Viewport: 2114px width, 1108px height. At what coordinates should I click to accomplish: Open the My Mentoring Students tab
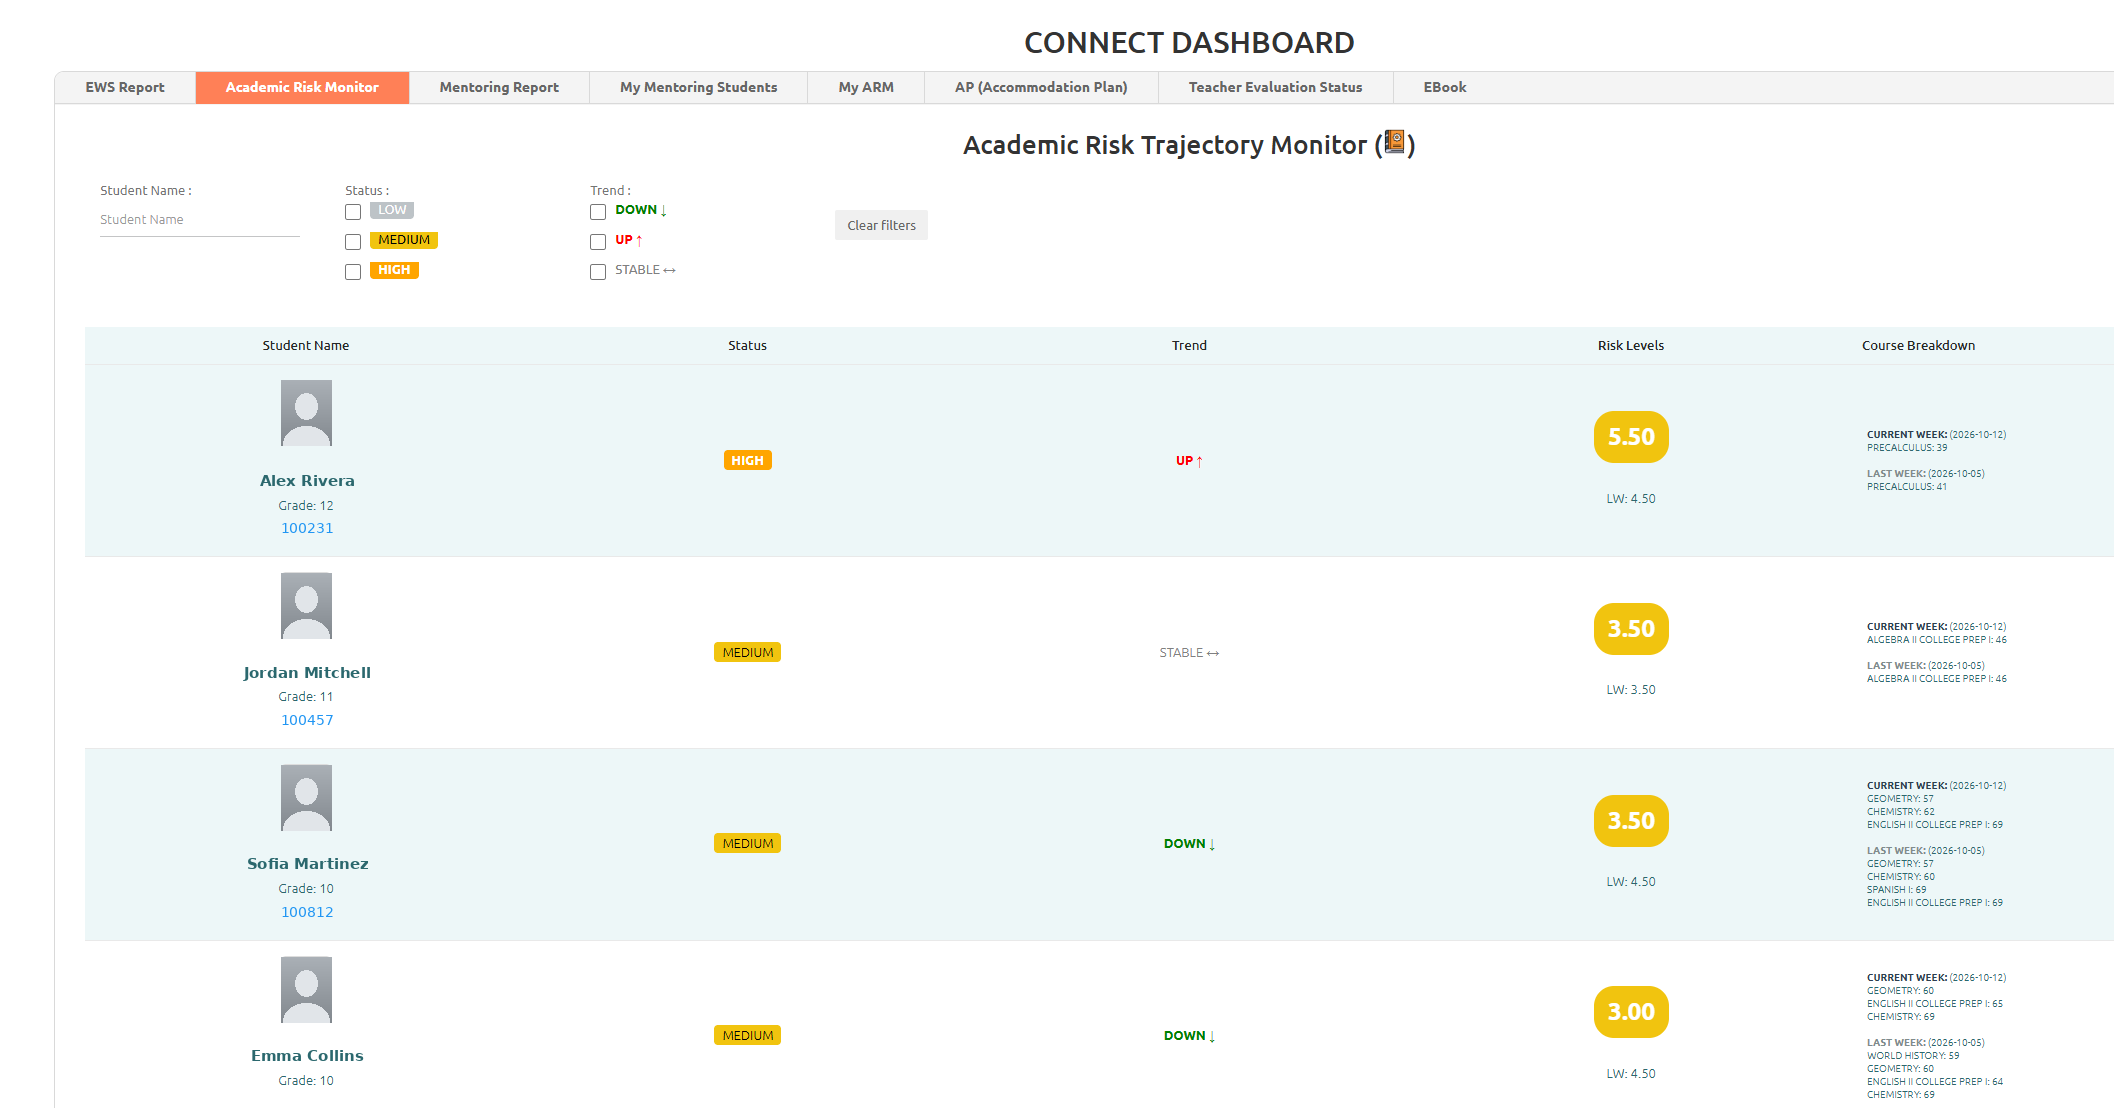click(698, 87)
